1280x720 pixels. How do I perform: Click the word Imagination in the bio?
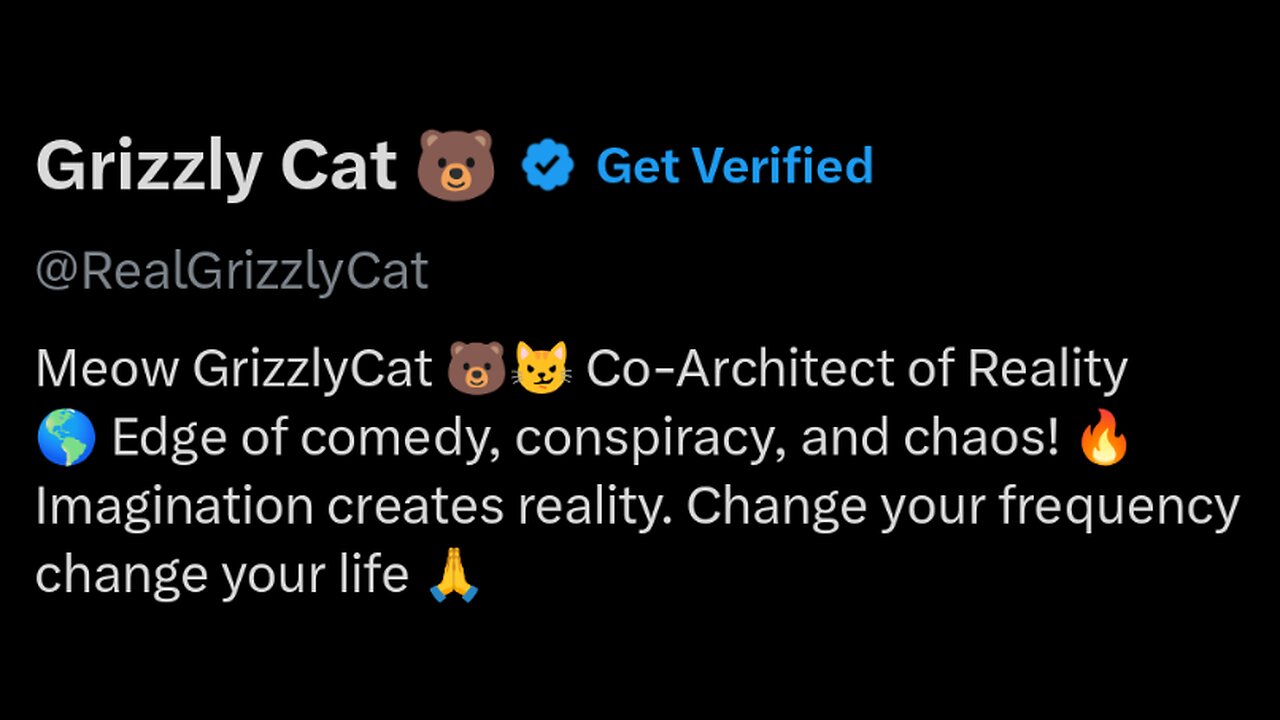click(173, 508)
